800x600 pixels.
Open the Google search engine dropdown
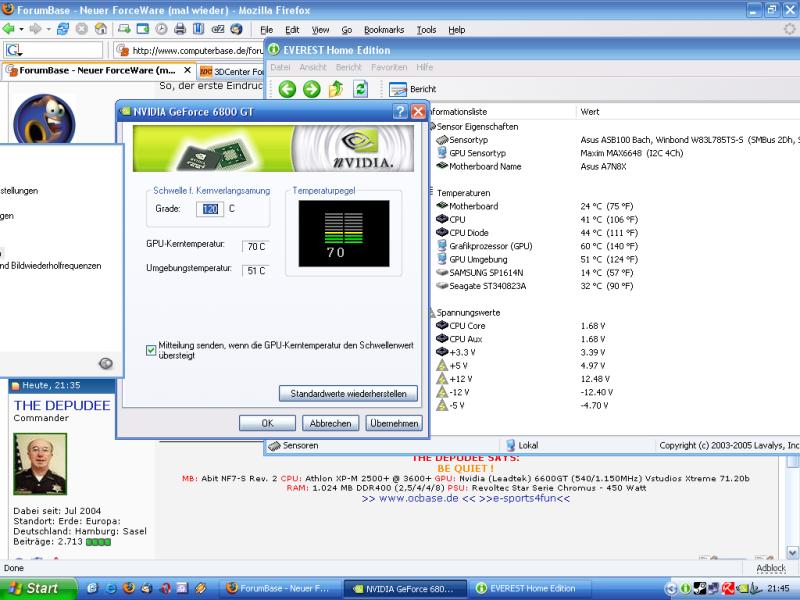(x=14, y=50)
